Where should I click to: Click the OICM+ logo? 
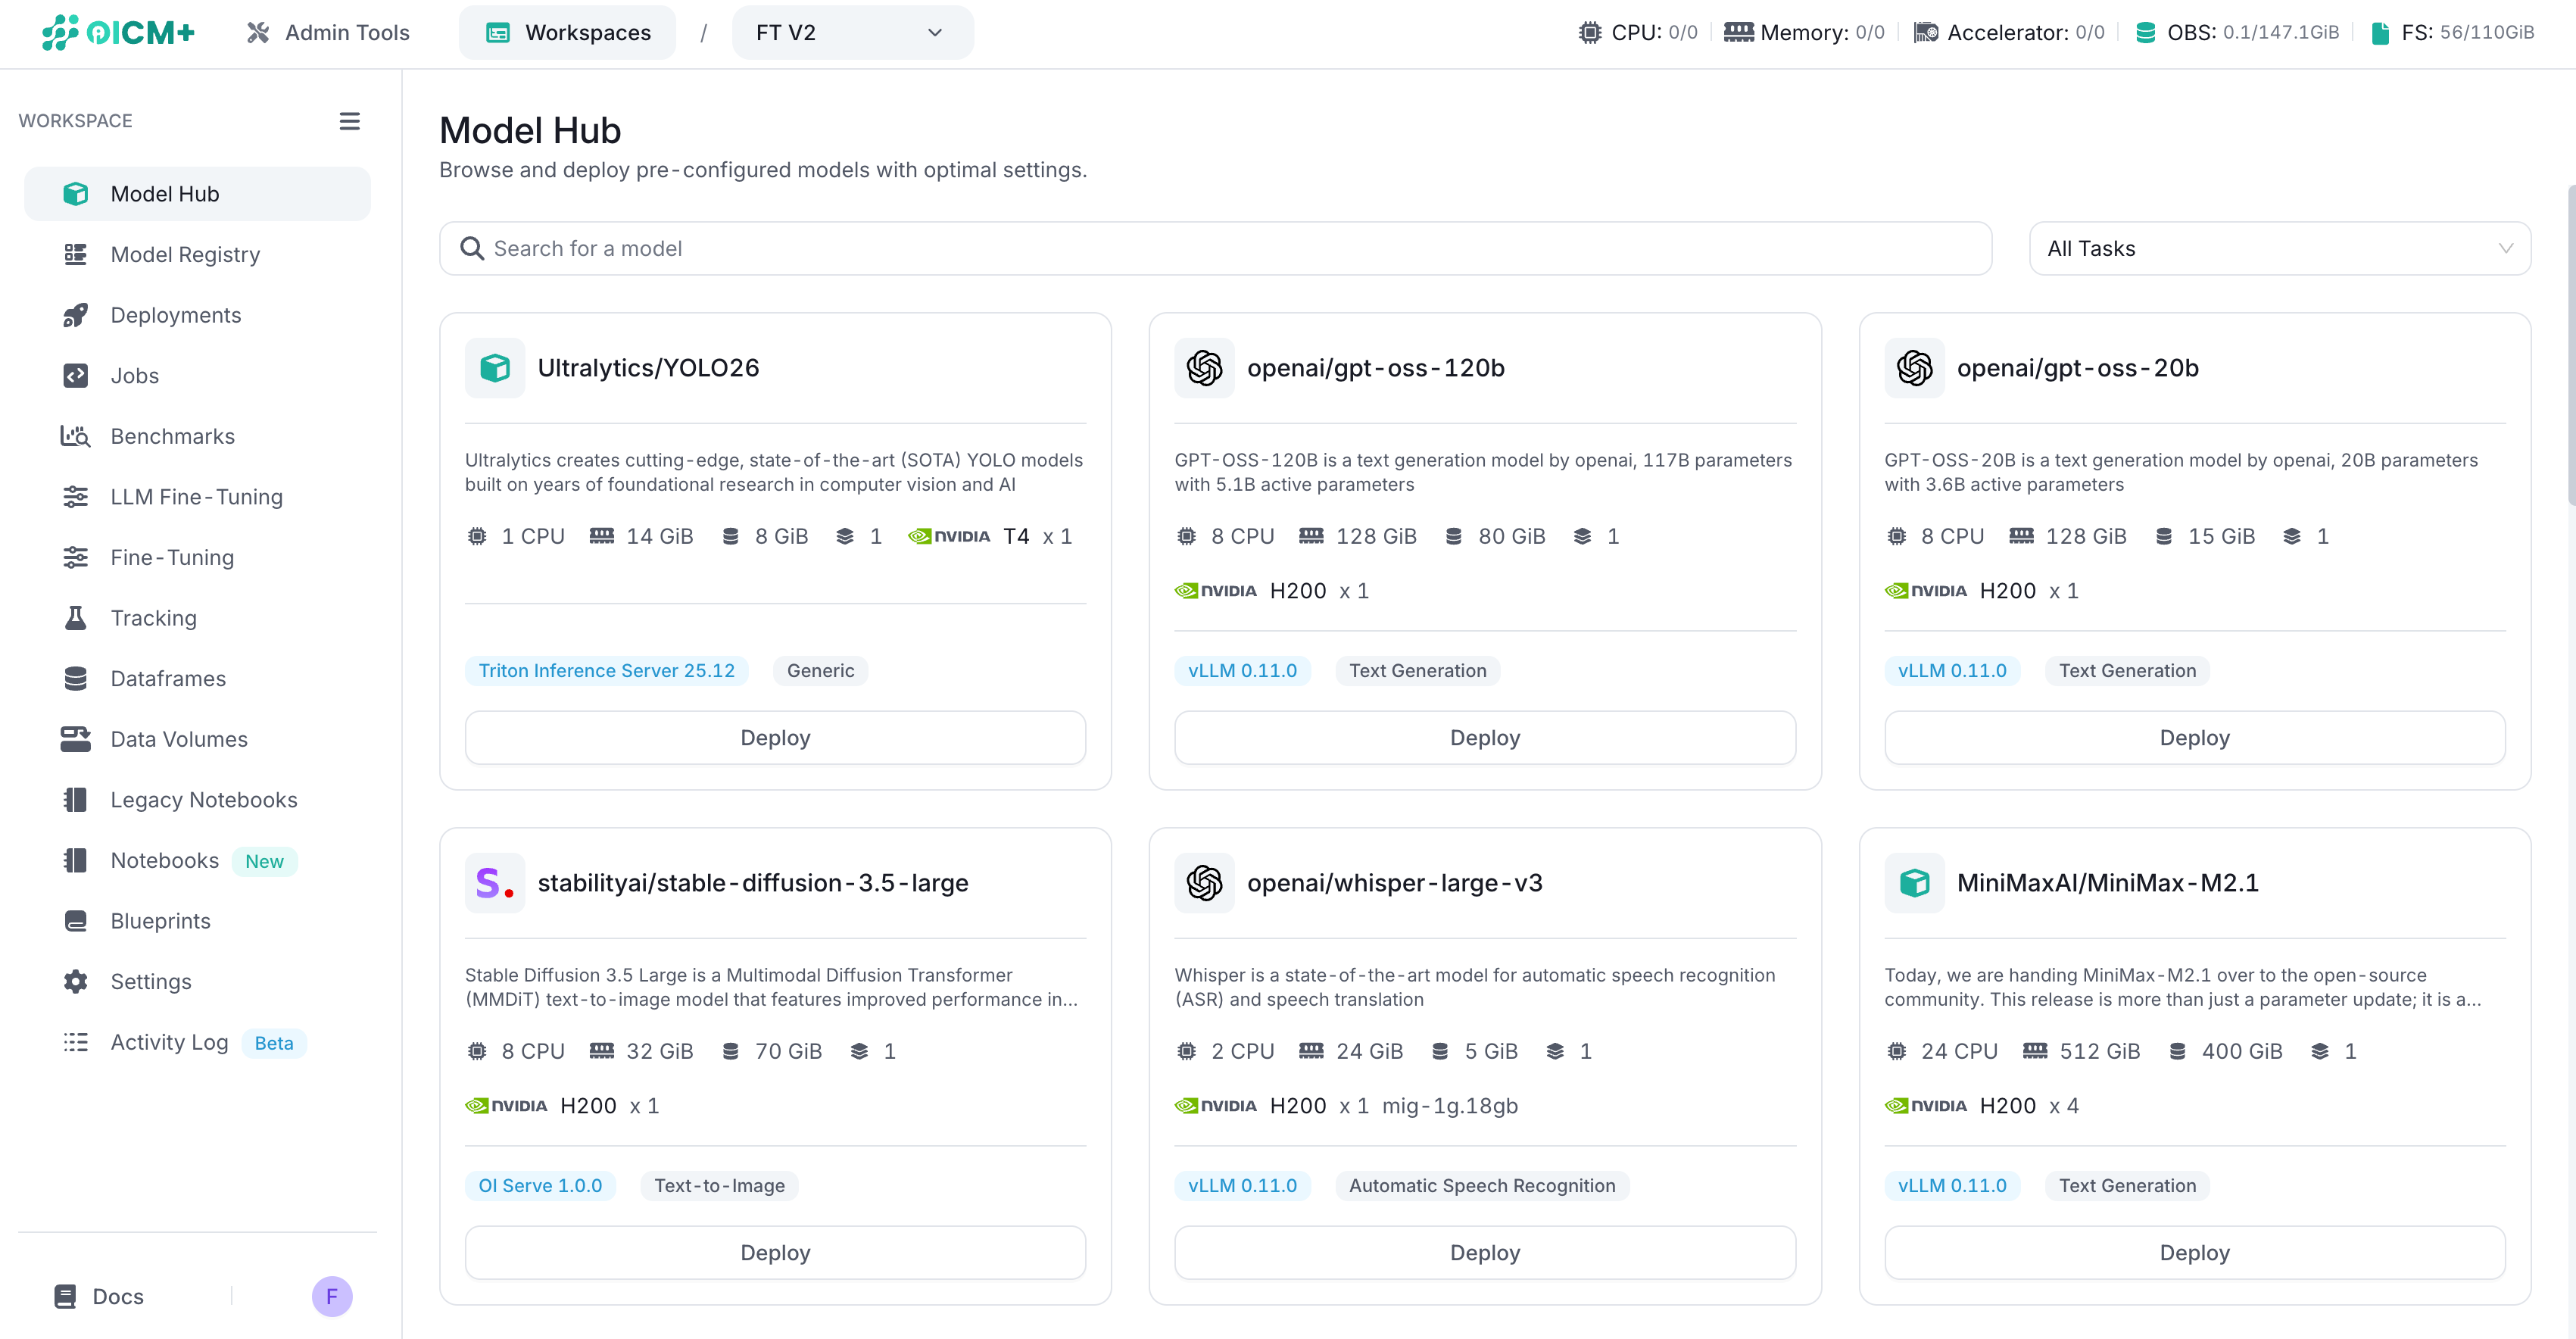118,32
